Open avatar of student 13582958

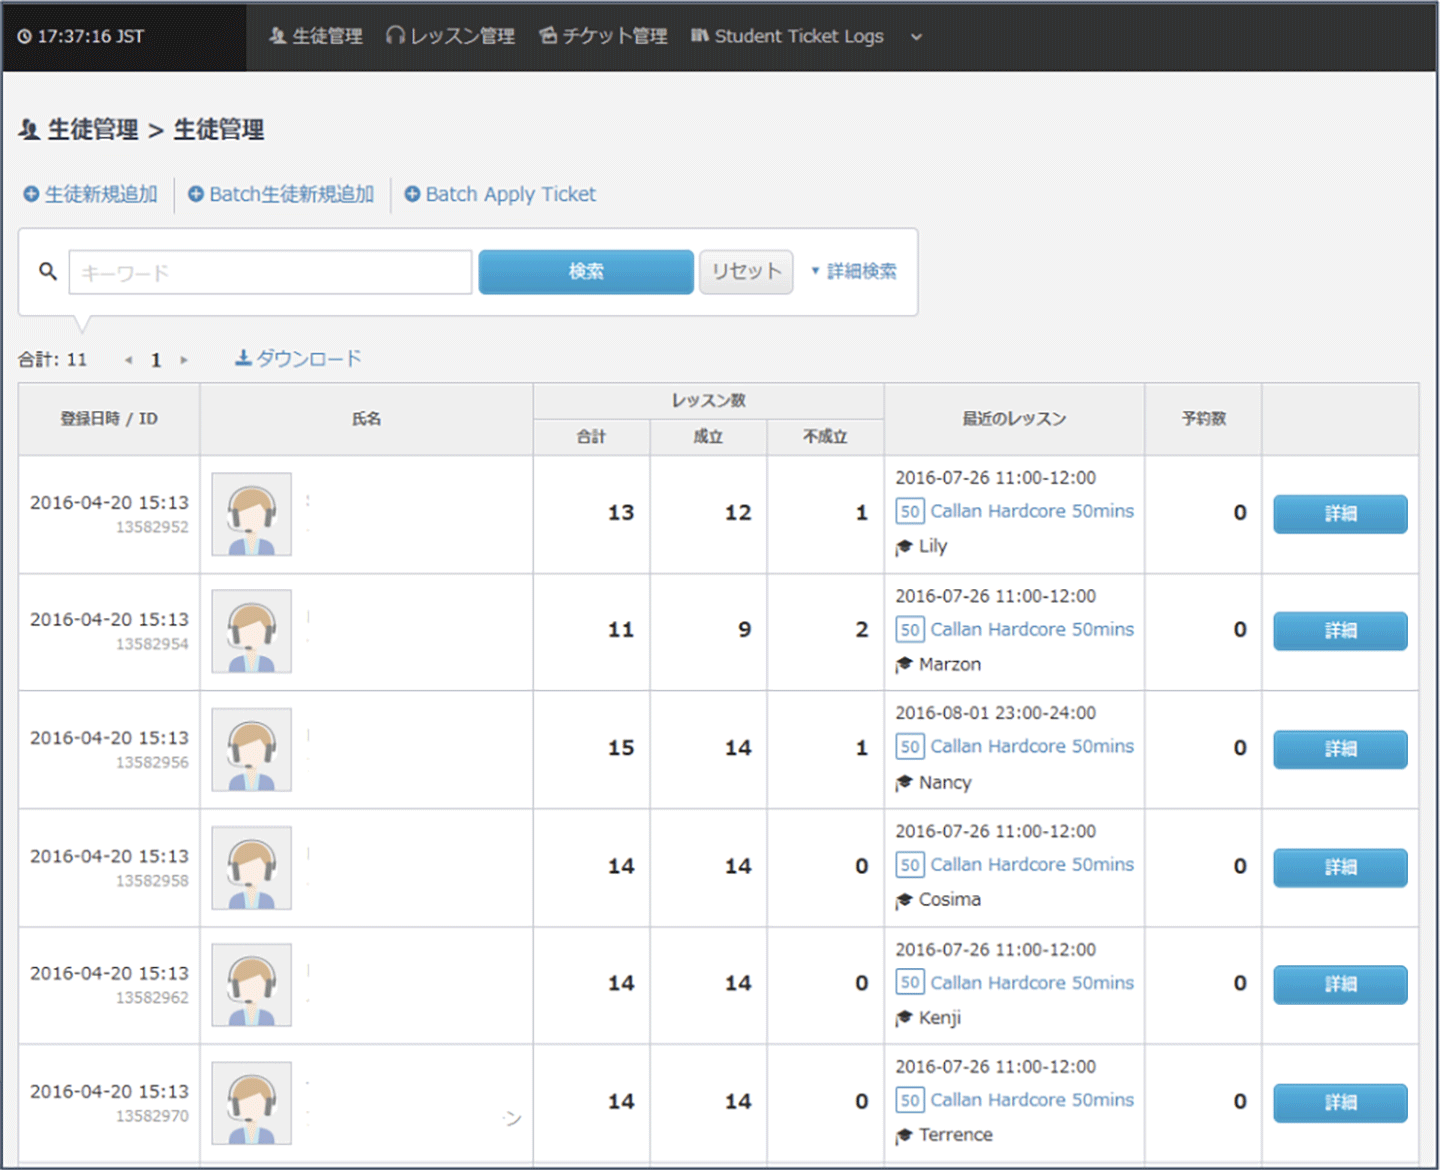[x=252, y=867]
